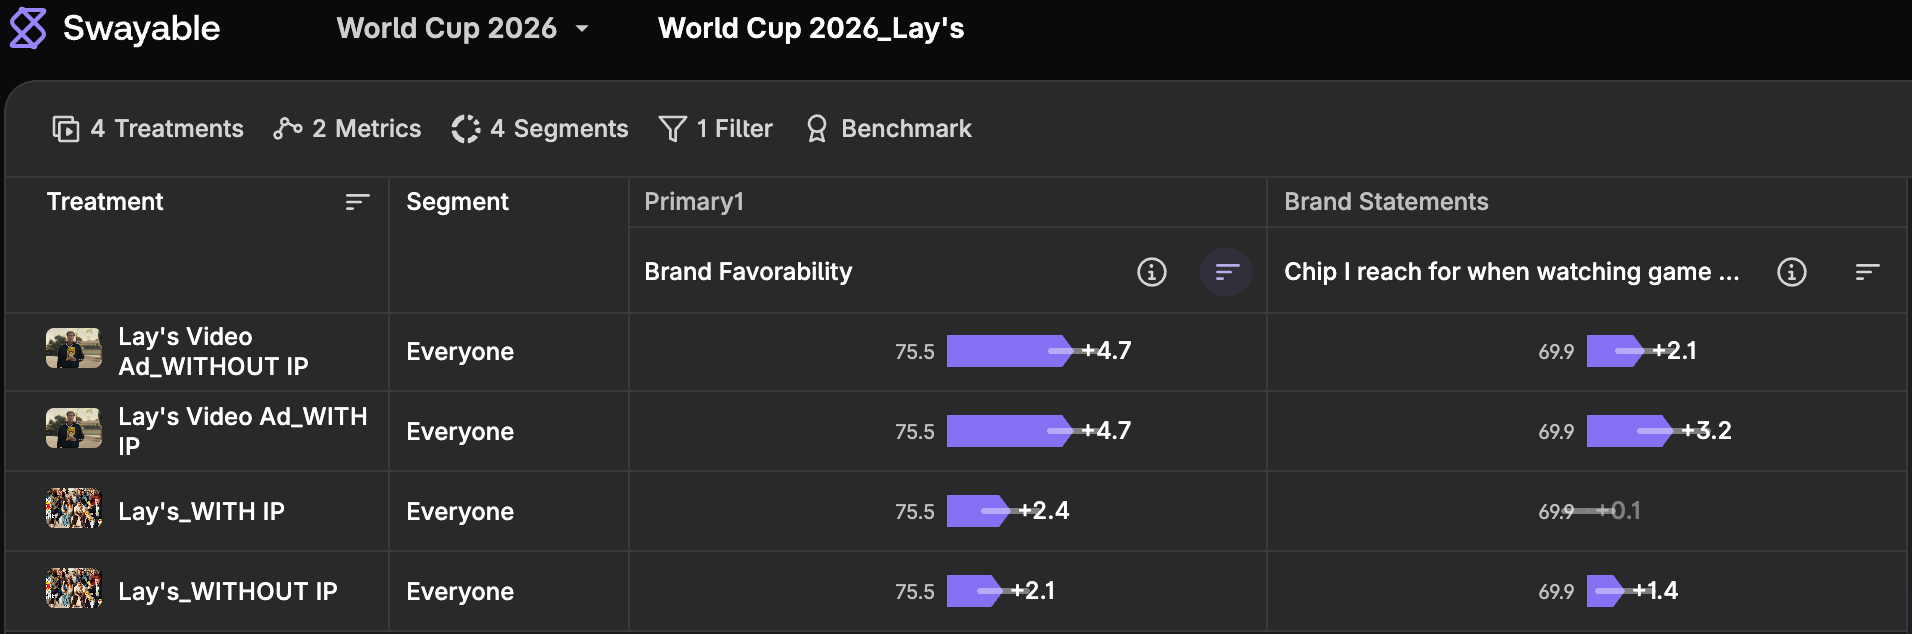Select the 4 Treatments menu item
Screen dimensions: 1912x634
148,129
